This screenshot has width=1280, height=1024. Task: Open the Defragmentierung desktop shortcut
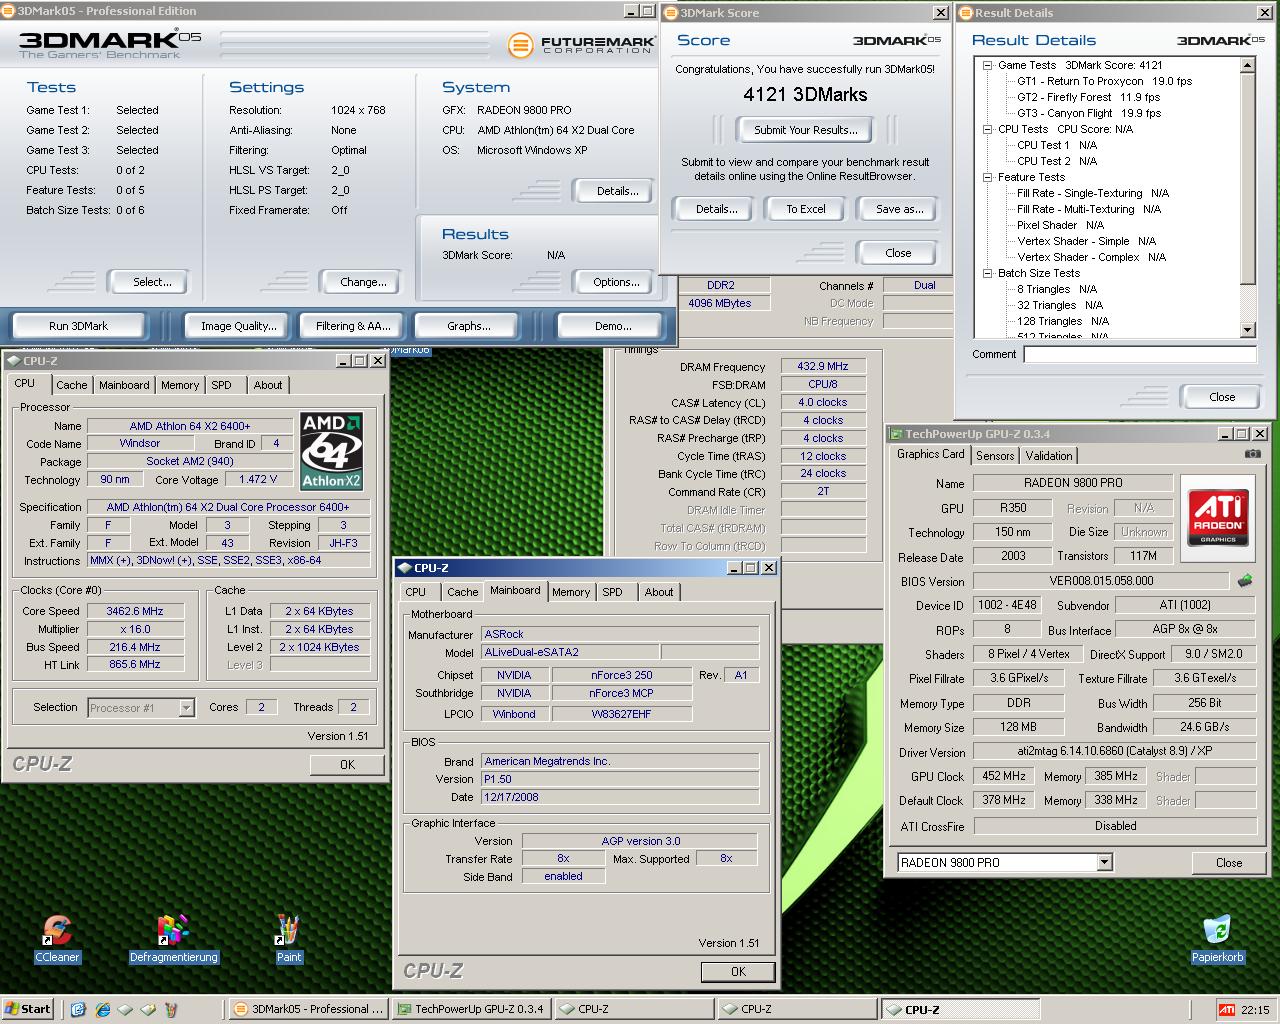(173, 938)
